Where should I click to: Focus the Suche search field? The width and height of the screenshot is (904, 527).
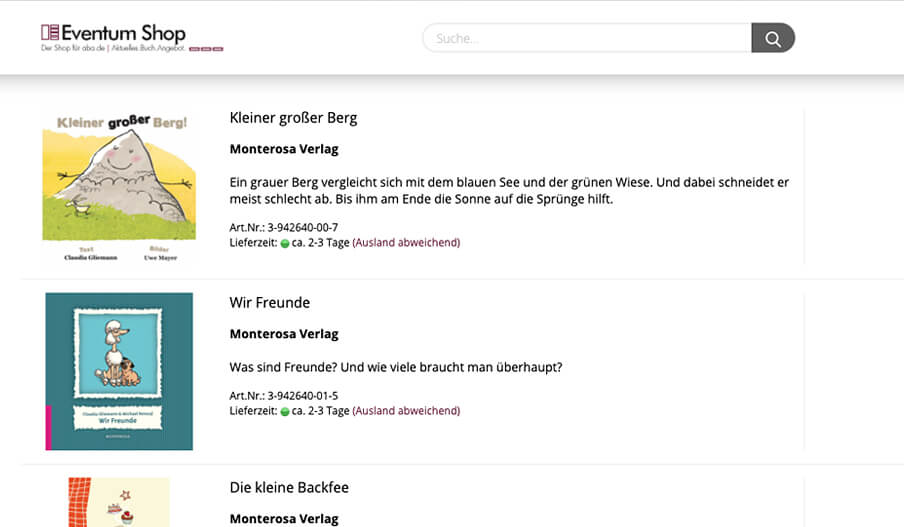tap(587, 38)
